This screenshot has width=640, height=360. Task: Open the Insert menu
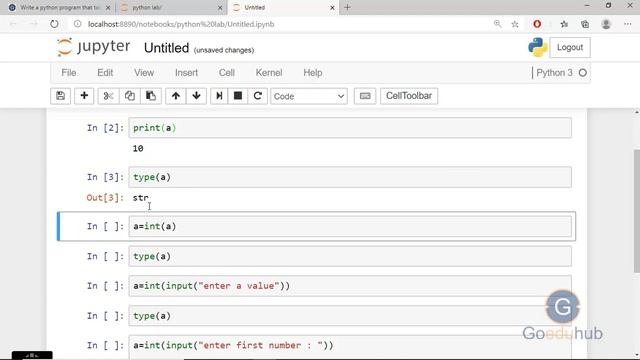[187, 73]
